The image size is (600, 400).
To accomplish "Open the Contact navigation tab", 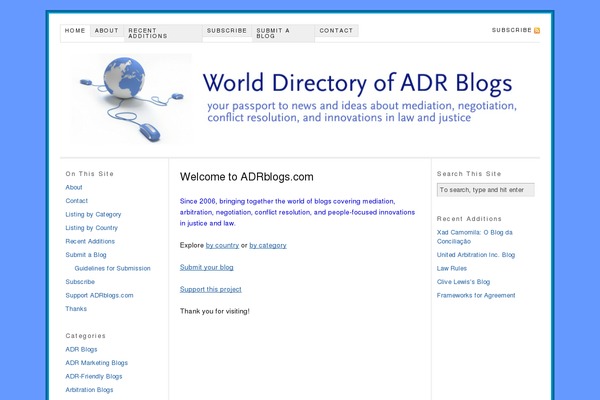I will (336, 31).
